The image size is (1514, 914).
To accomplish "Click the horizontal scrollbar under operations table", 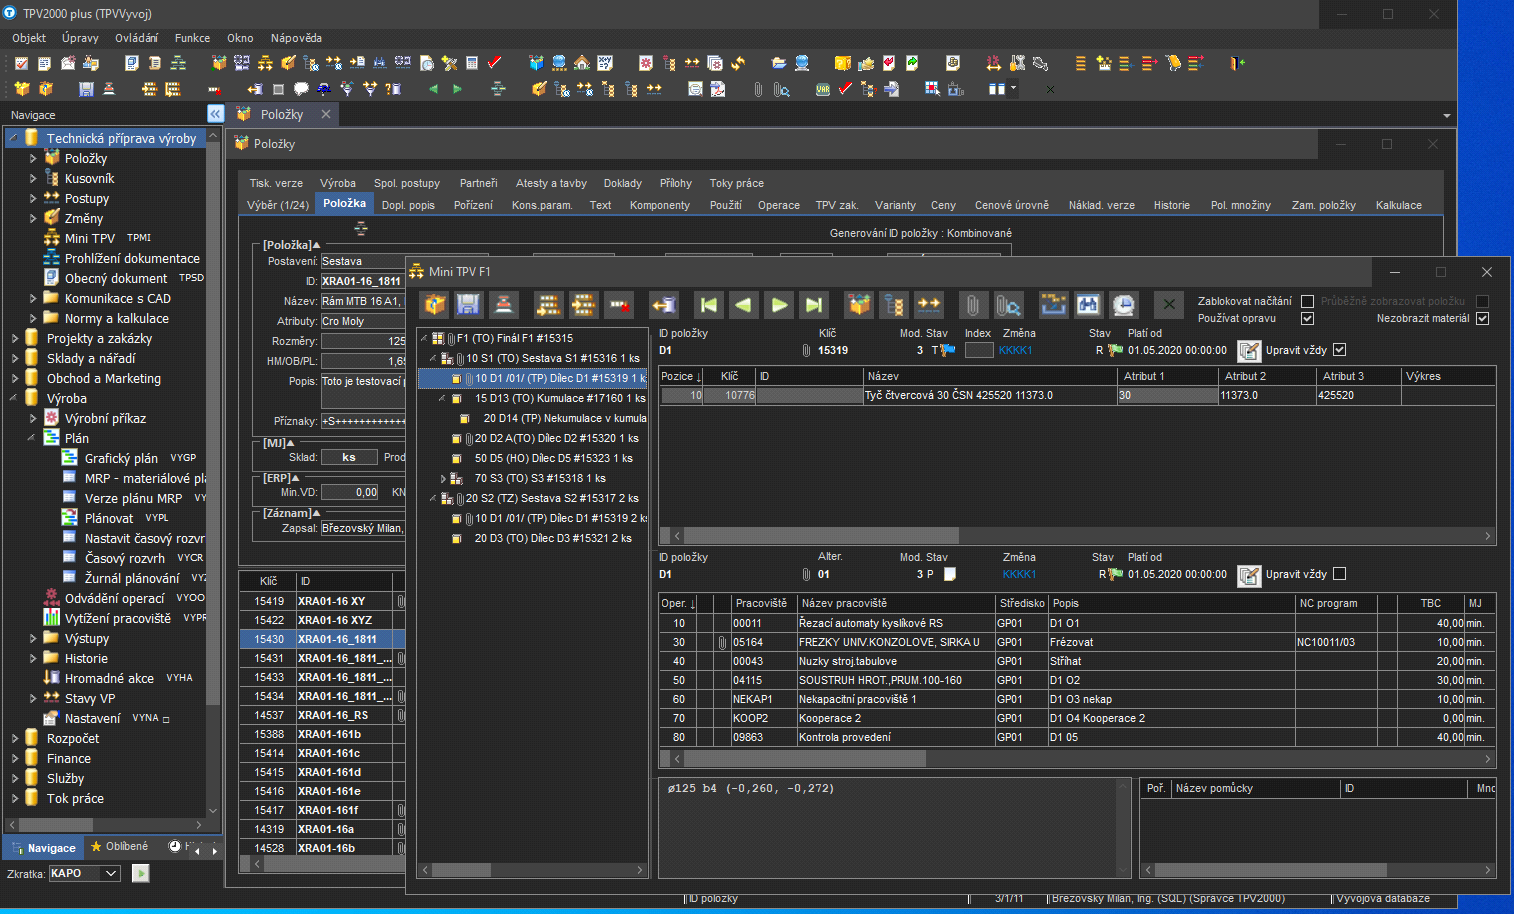I will [x=1076, y=759].
